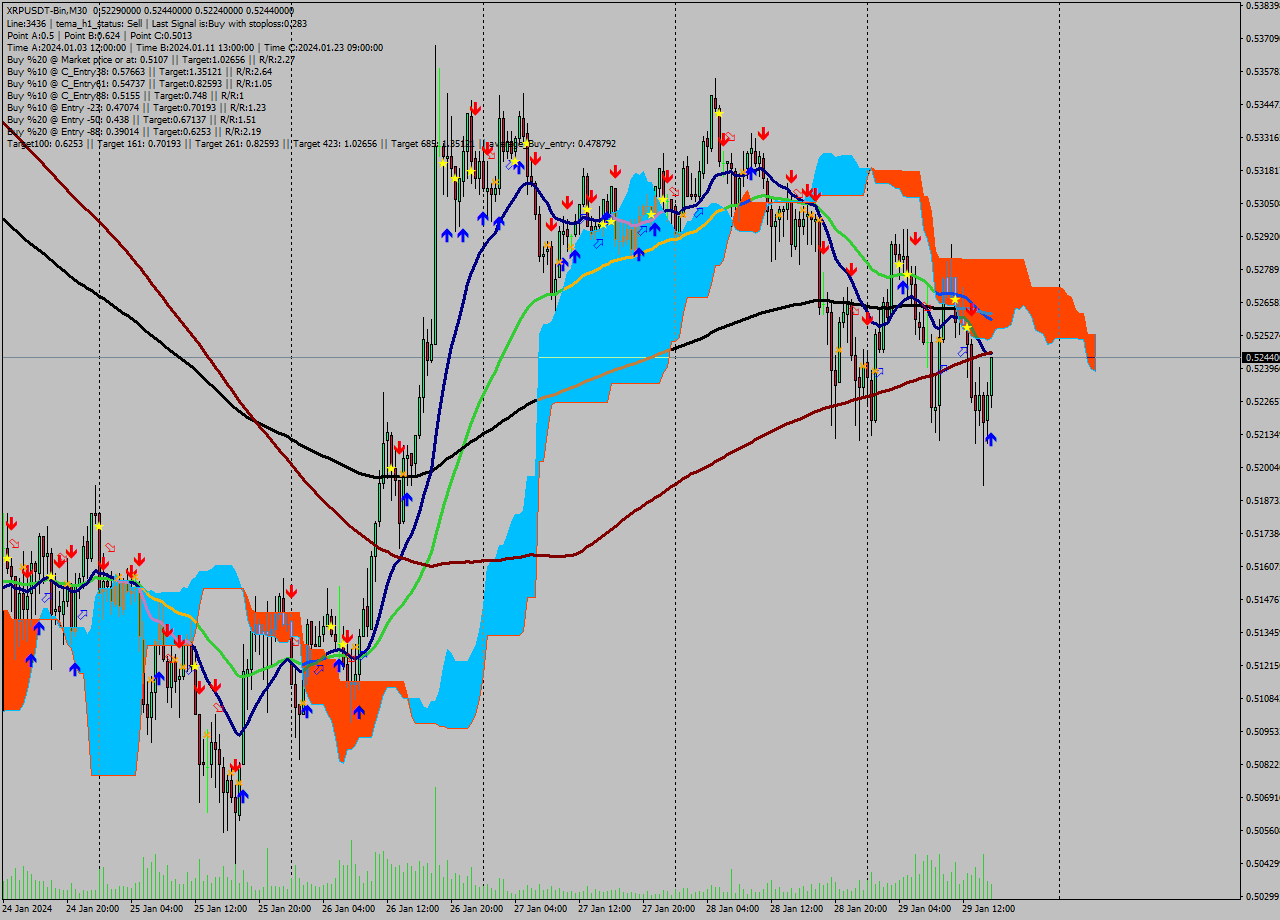Click the '25 Jan 12:00' time label

pyautogui.click(x=221, y=909)
